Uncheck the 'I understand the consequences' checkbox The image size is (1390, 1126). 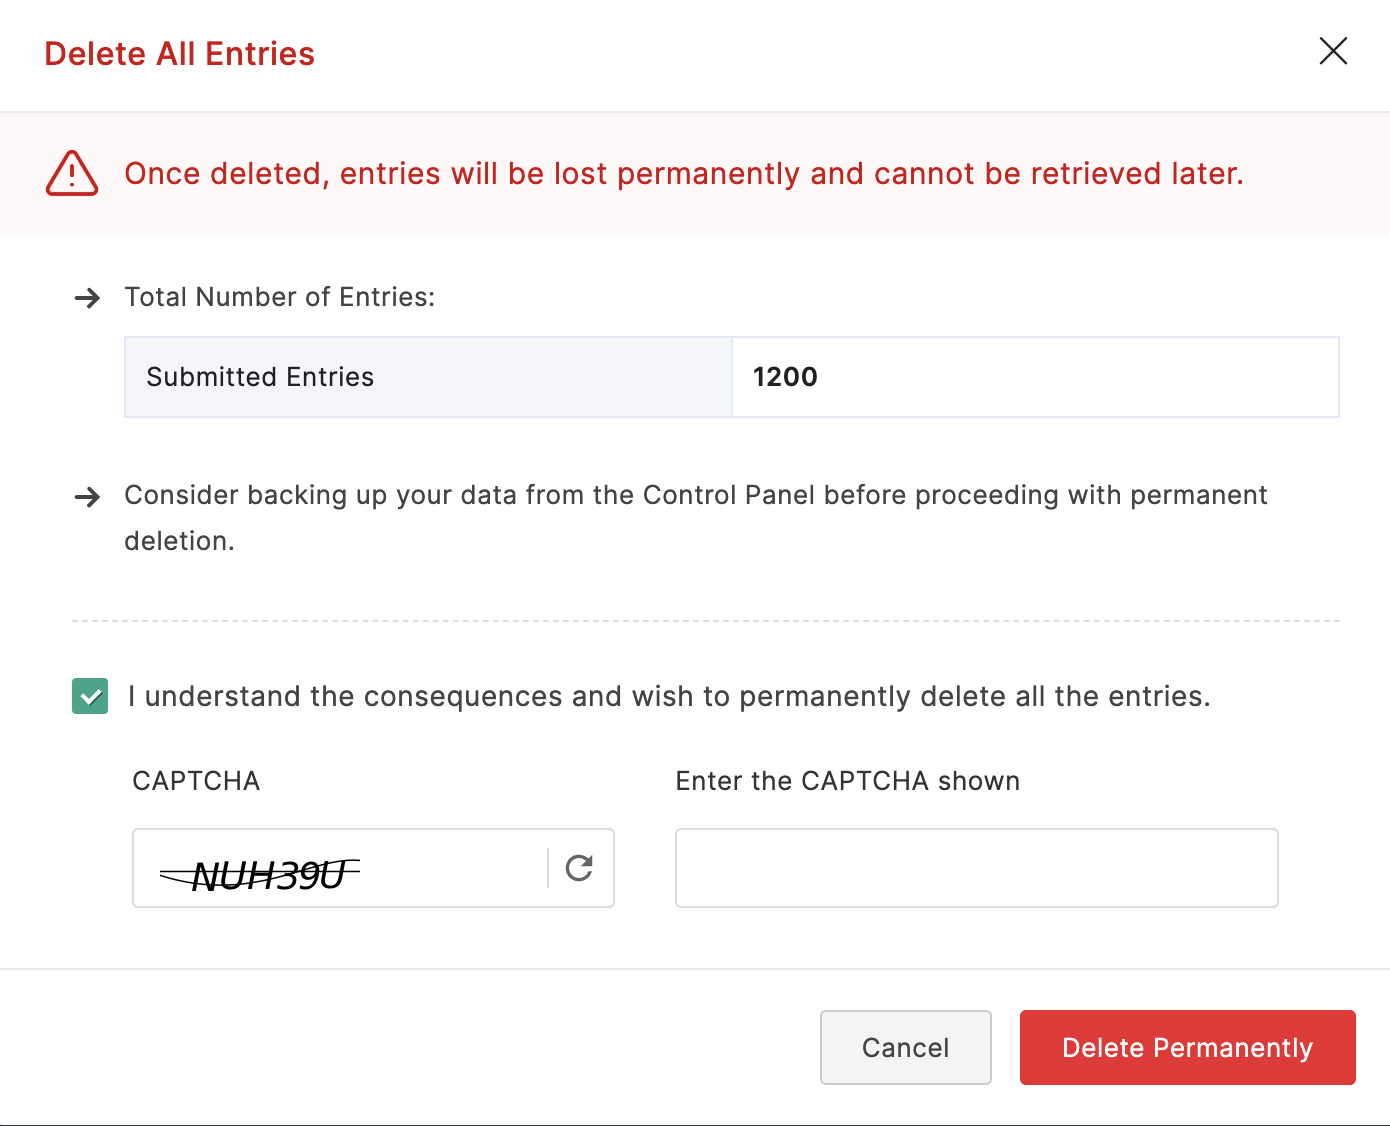pyautogui.click(x=90, y=696)
